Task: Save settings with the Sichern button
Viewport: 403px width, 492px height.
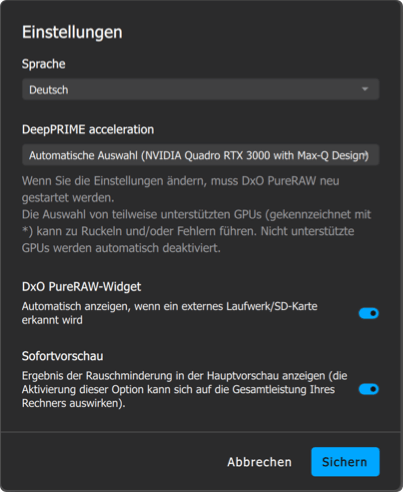Action: tap(345, 462)
